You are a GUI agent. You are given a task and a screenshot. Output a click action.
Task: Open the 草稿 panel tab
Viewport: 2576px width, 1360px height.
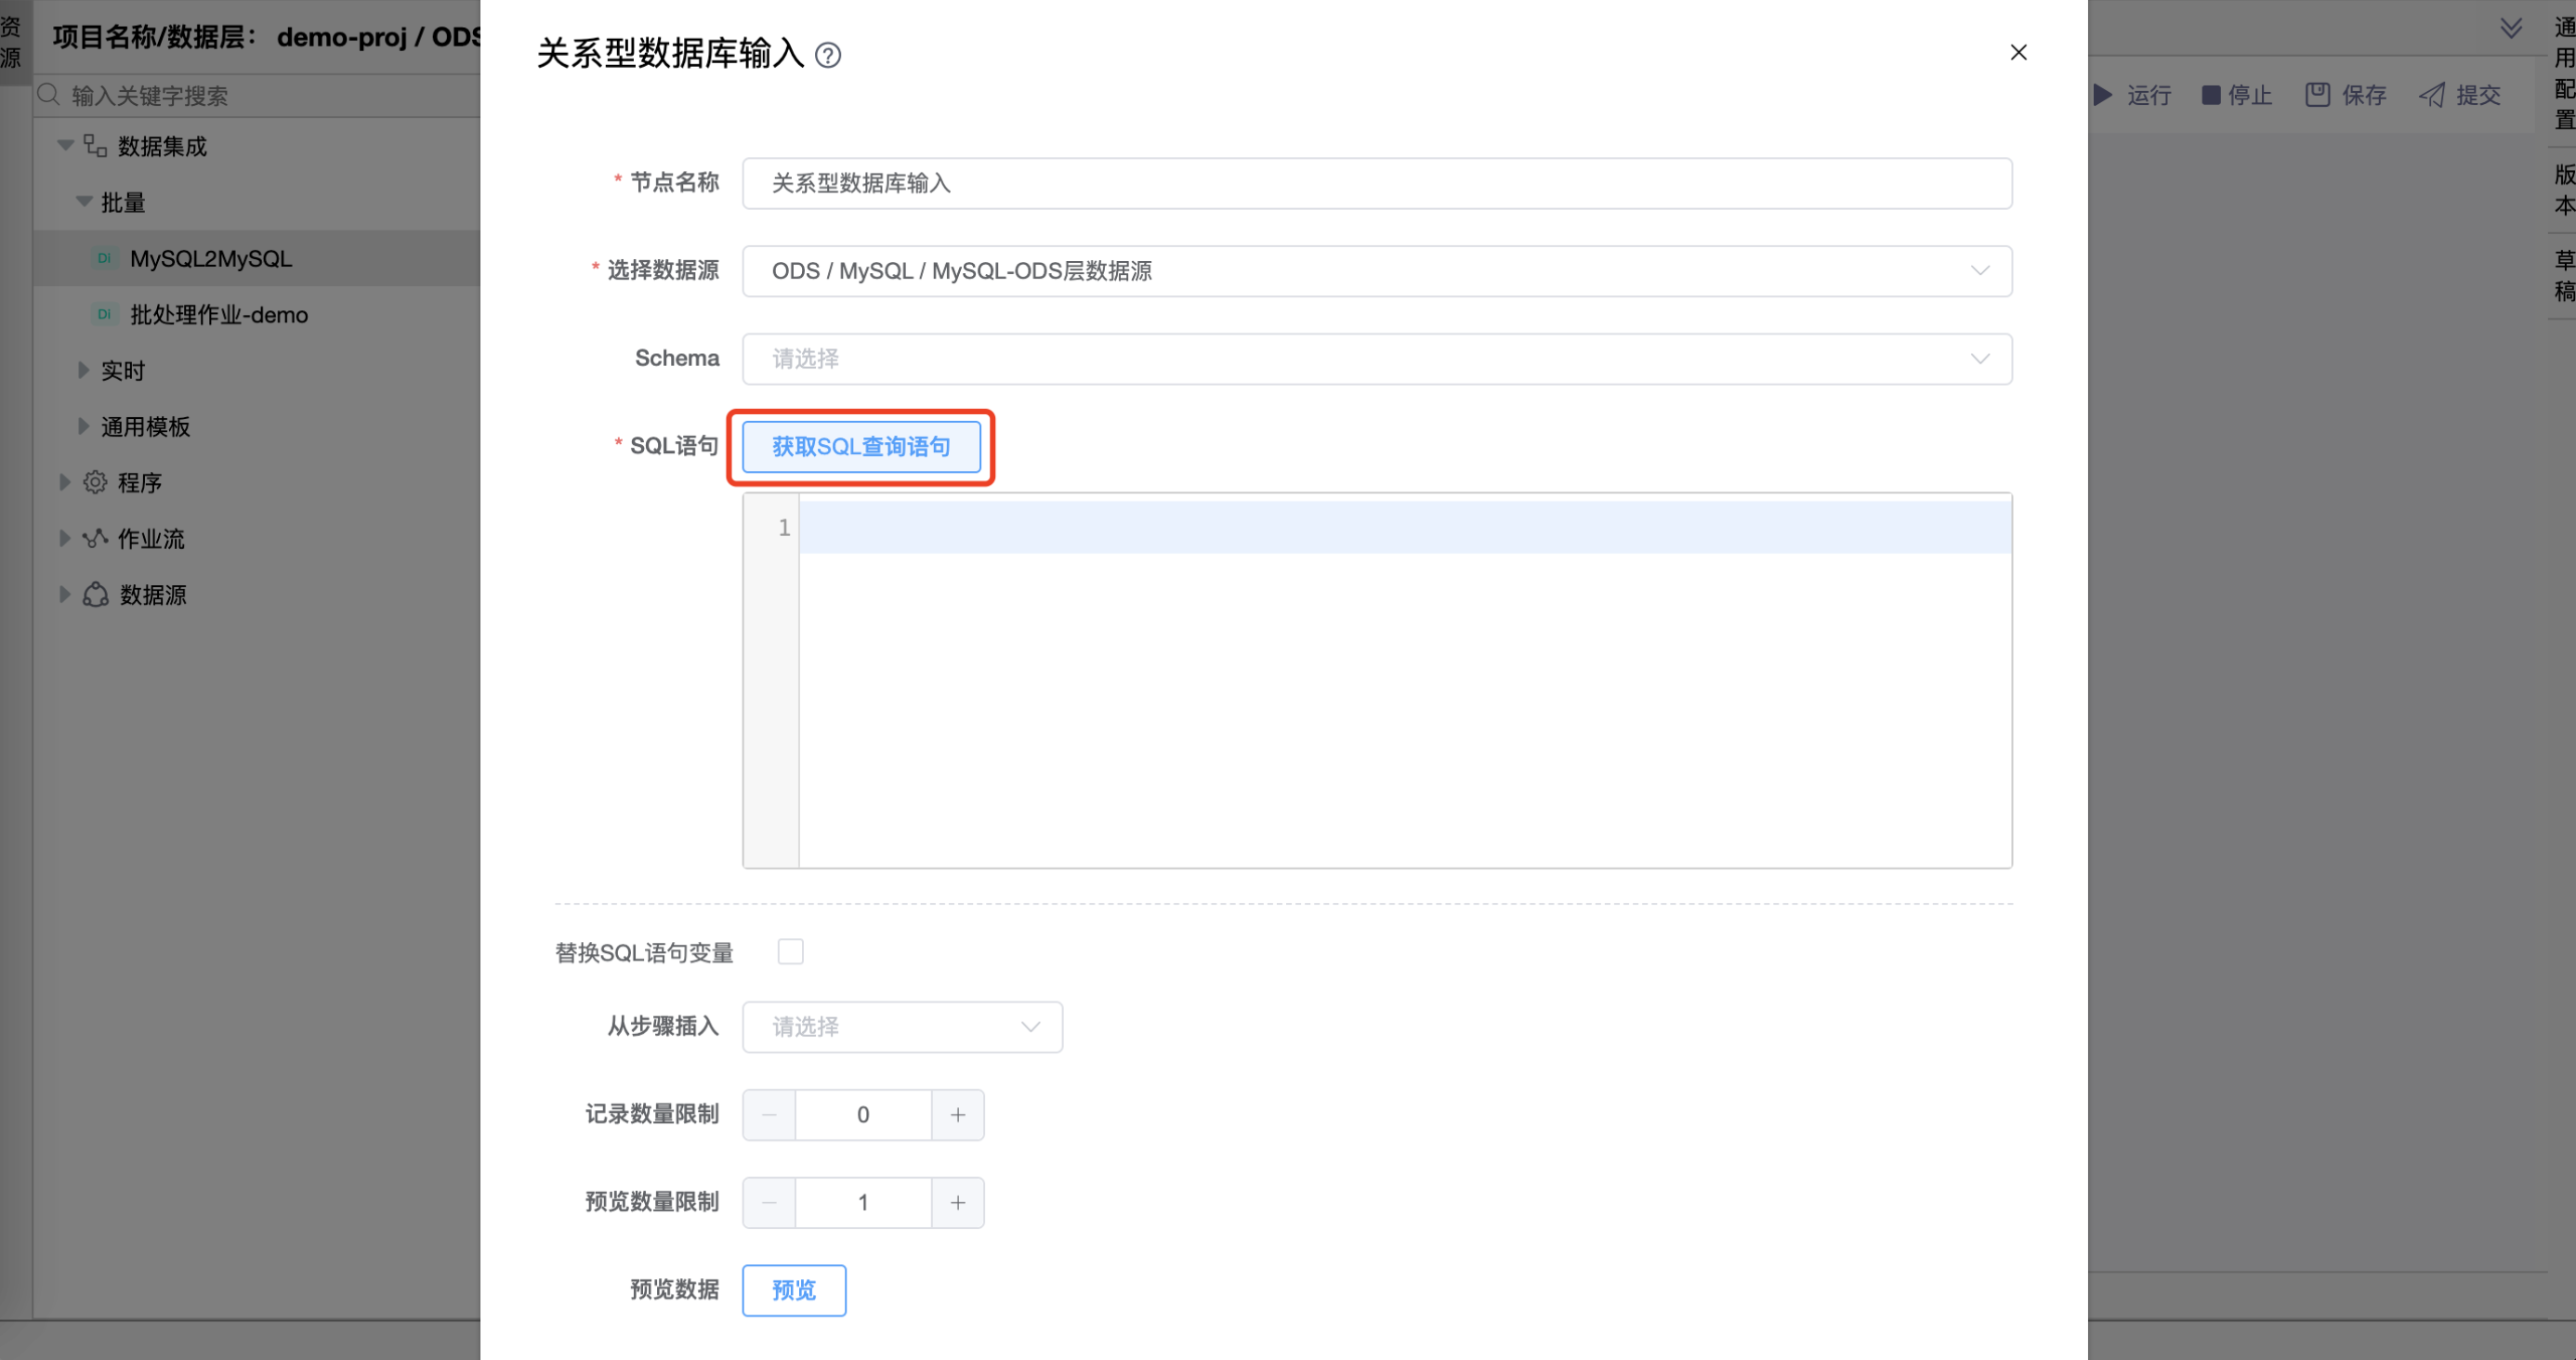tap(2564, 275)
